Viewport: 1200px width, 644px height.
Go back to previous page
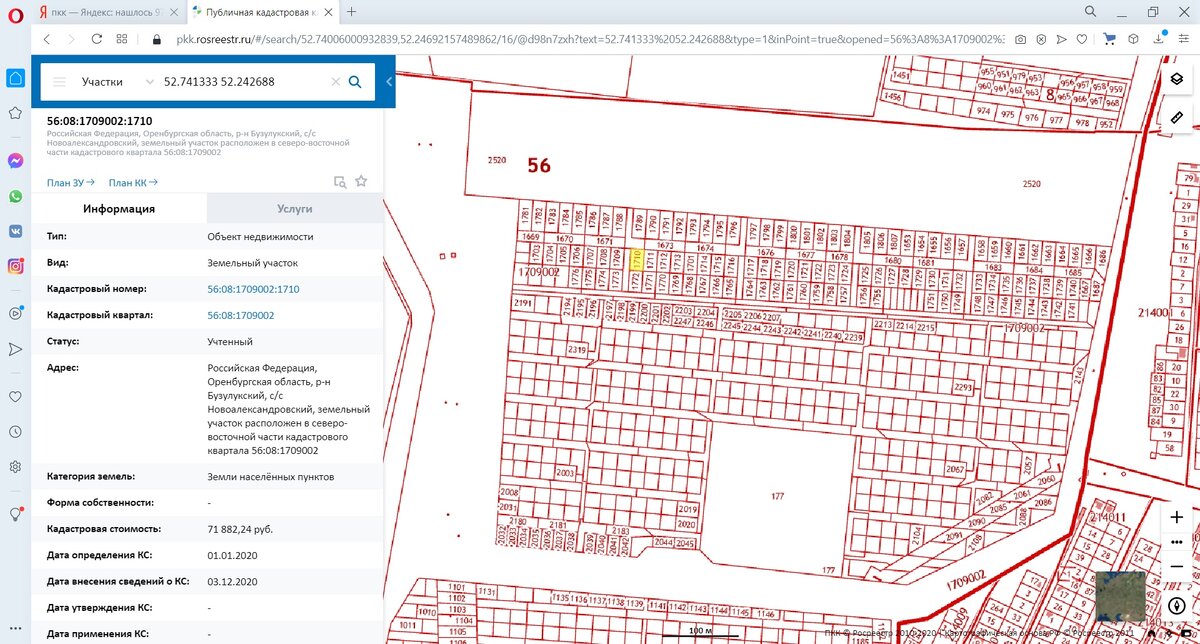tap(45, 39)
